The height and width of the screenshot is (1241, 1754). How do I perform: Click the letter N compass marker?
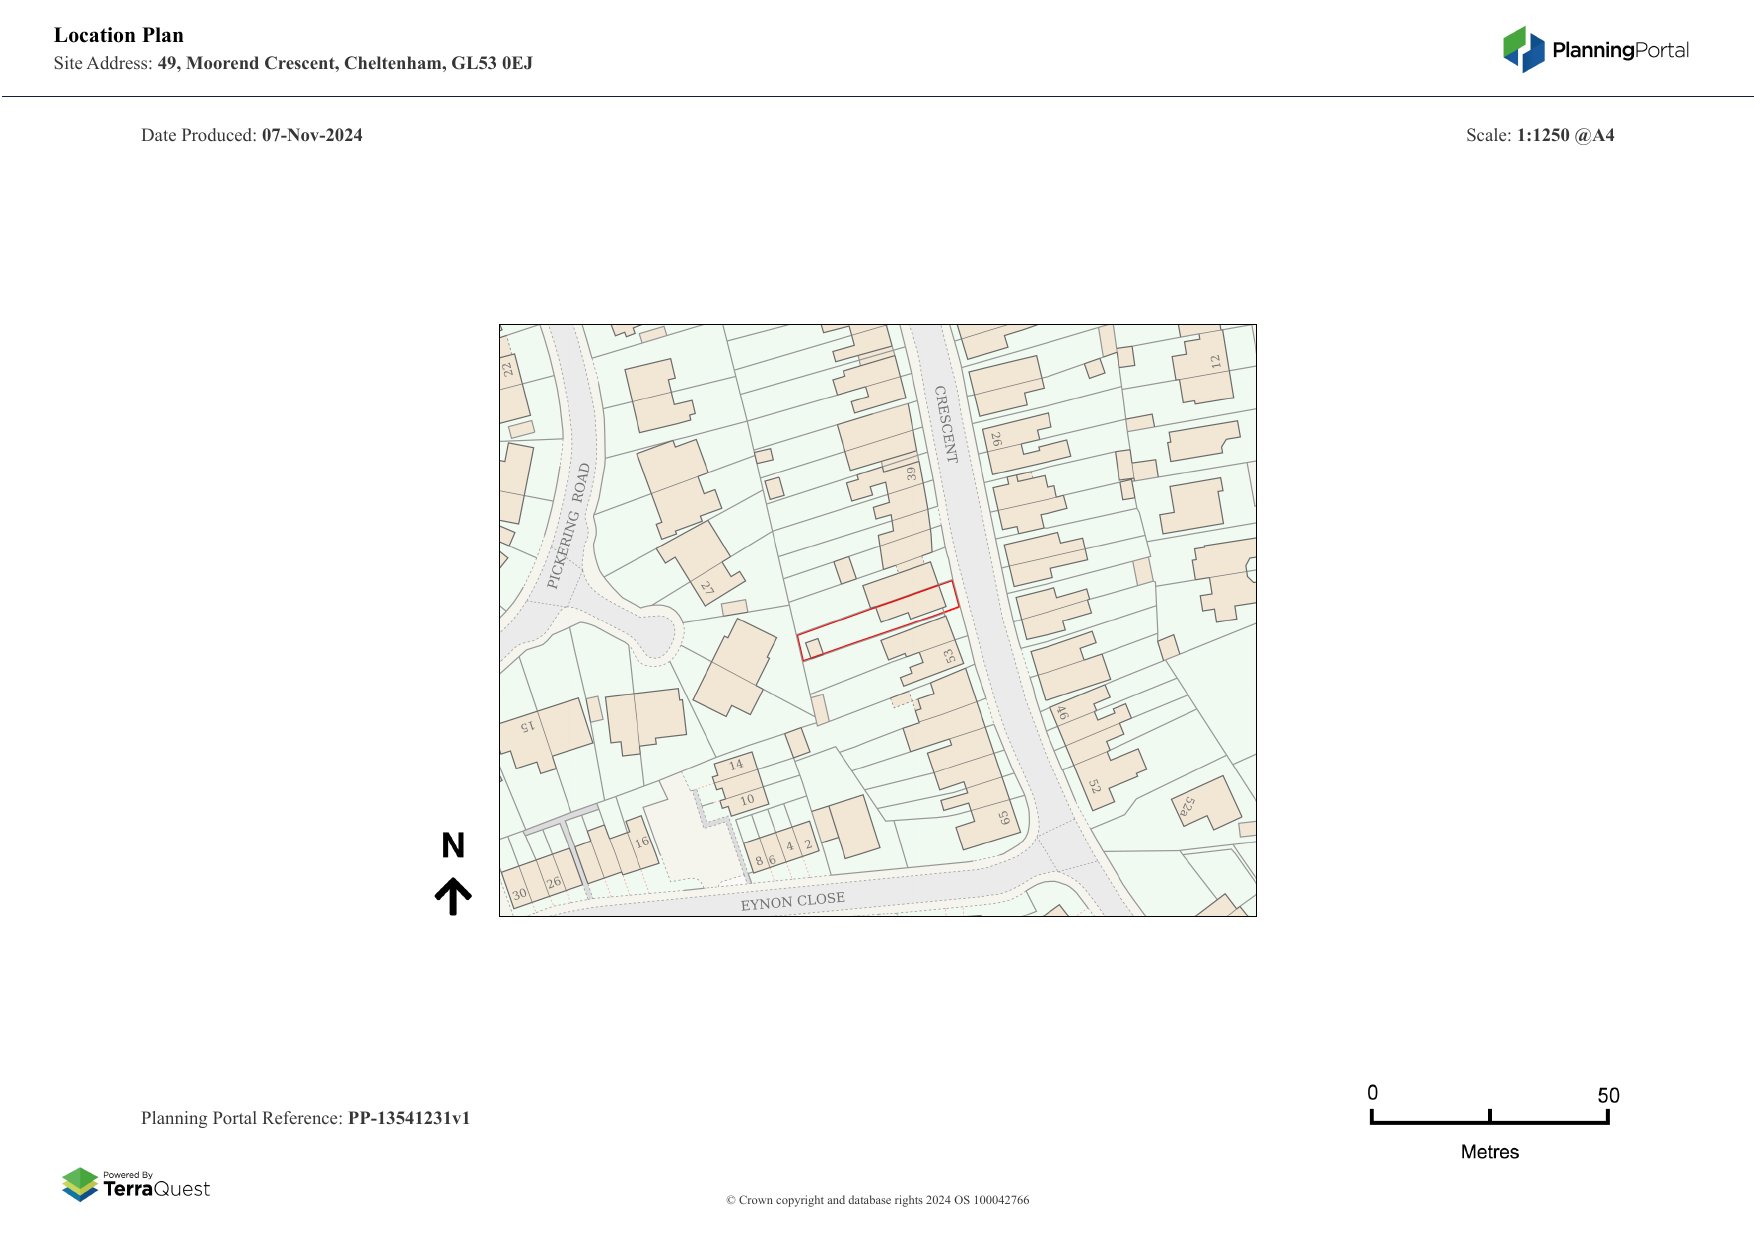point(453,846)
